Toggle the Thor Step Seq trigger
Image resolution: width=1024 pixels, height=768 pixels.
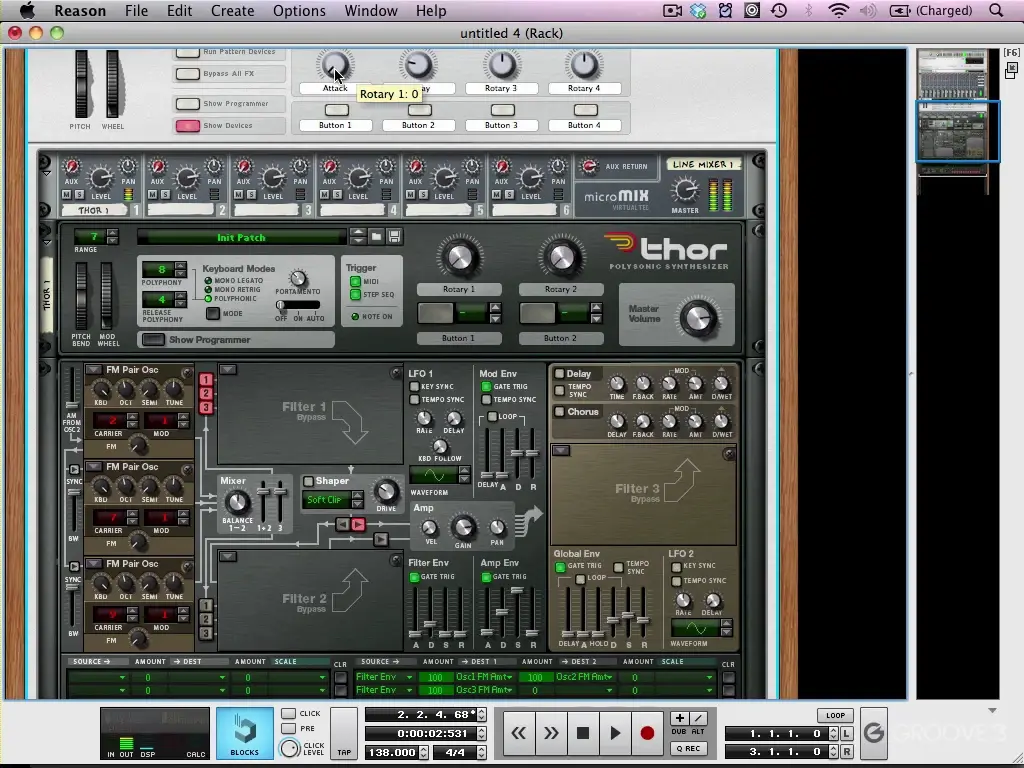pyautogui.click(x=355, y=295)
